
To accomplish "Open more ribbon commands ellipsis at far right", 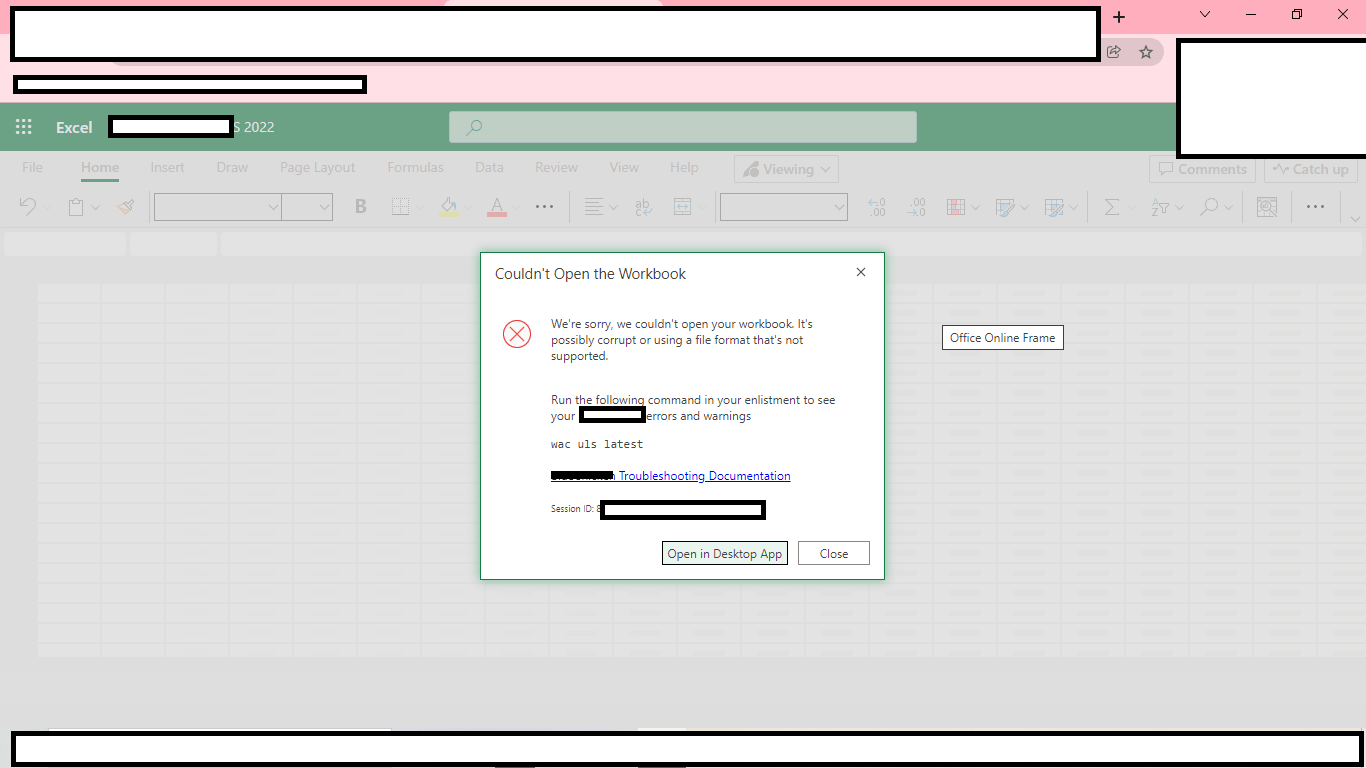I will click(x=1315, y=207).
